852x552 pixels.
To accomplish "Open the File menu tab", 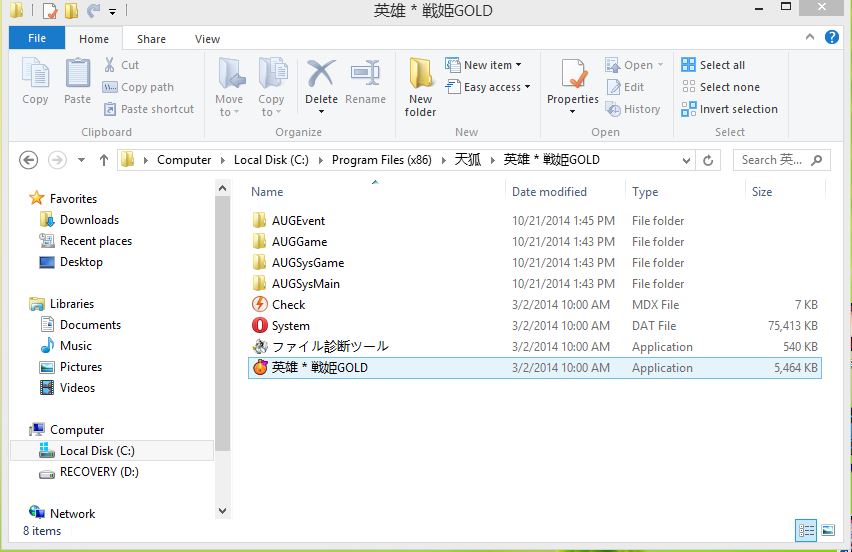I will click(37, 38).
